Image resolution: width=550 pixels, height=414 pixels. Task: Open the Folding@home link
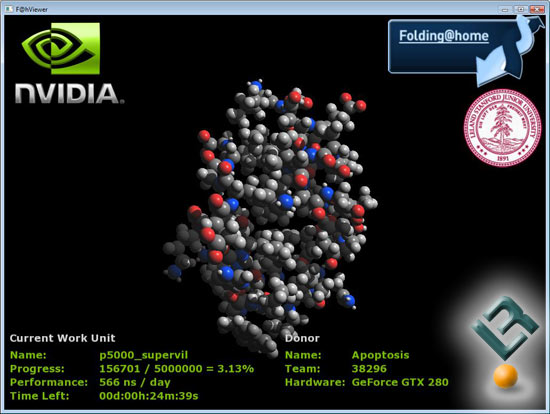444,36
